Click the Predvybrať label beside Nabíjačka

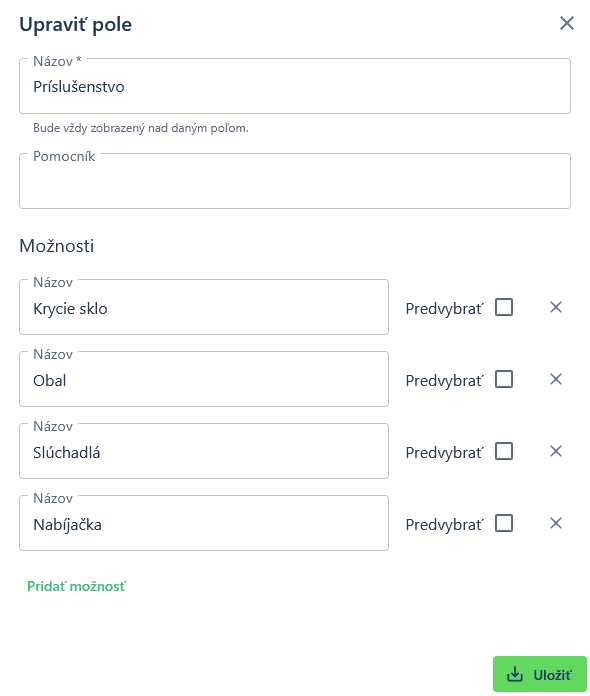444,524
